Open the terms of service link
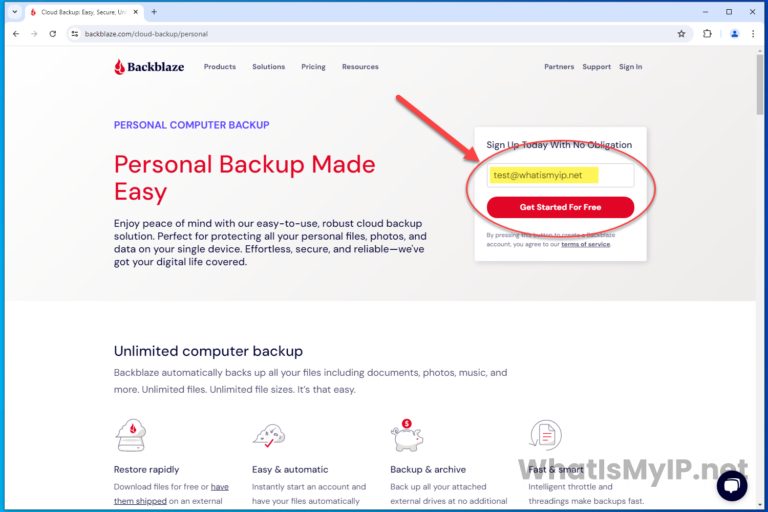Screen dimensions: 768x512 [x=586, y=244]
